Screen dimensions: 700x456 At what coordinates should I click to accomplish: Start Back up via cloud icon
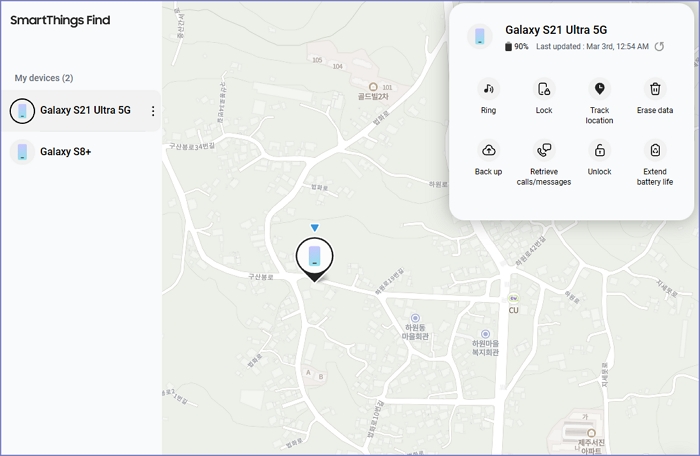pyautogui.click(x=488, y=151)
